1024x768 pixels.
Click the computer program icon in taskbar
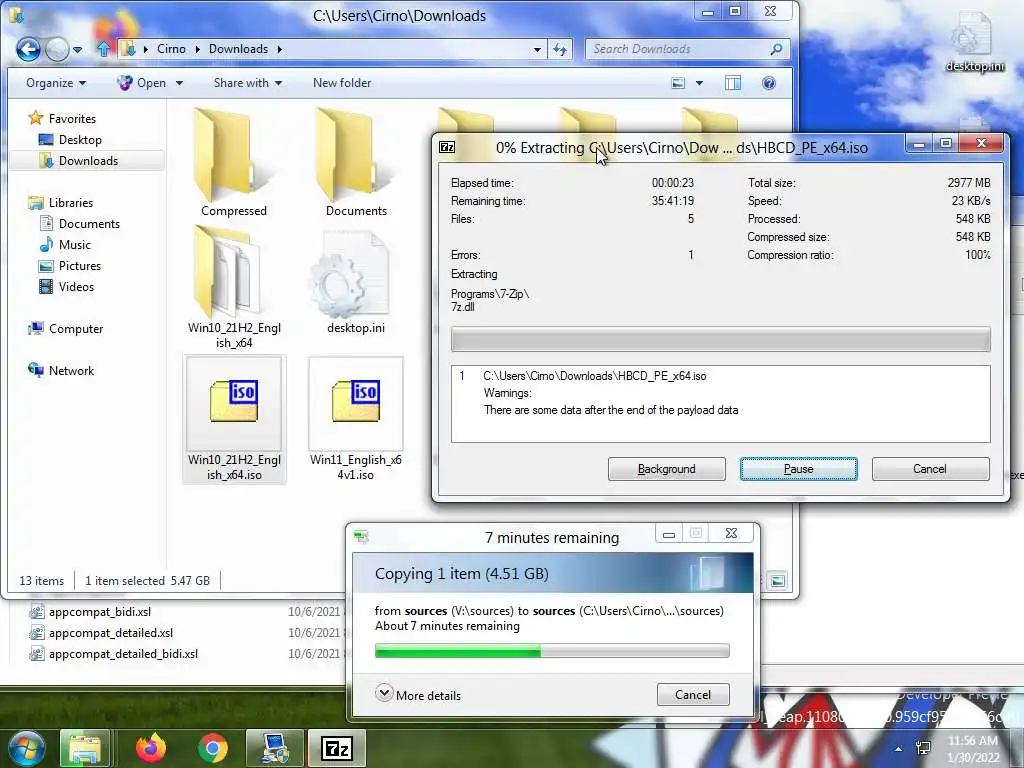click(274, 748)
